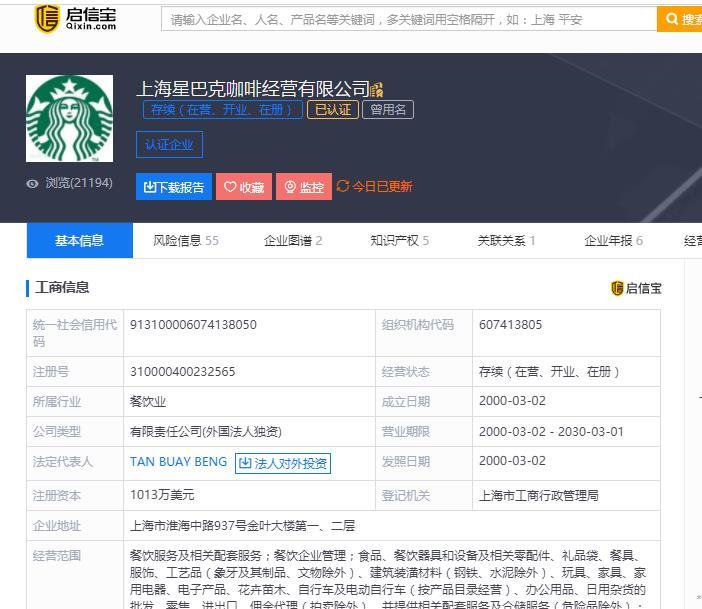The image size is (702, 609).
Task: Click the 认证企业 button
Action: (169, 144)
